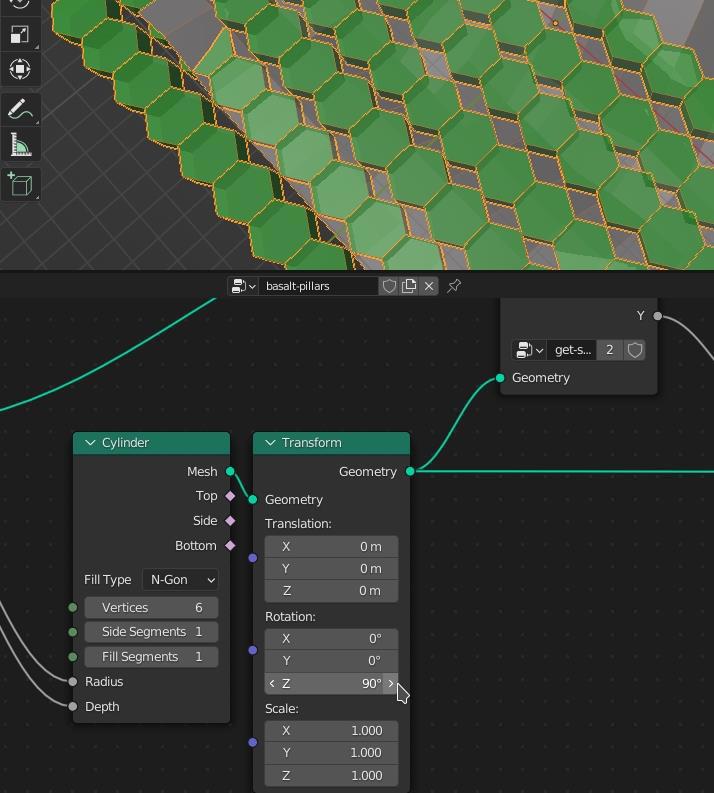Toggle fake user shield on get-s node

634,350
